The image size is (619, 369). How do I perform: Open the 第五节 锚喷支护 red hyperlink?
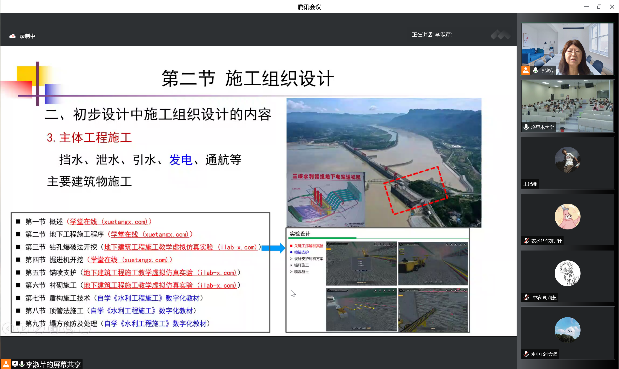tap(160, 272)
